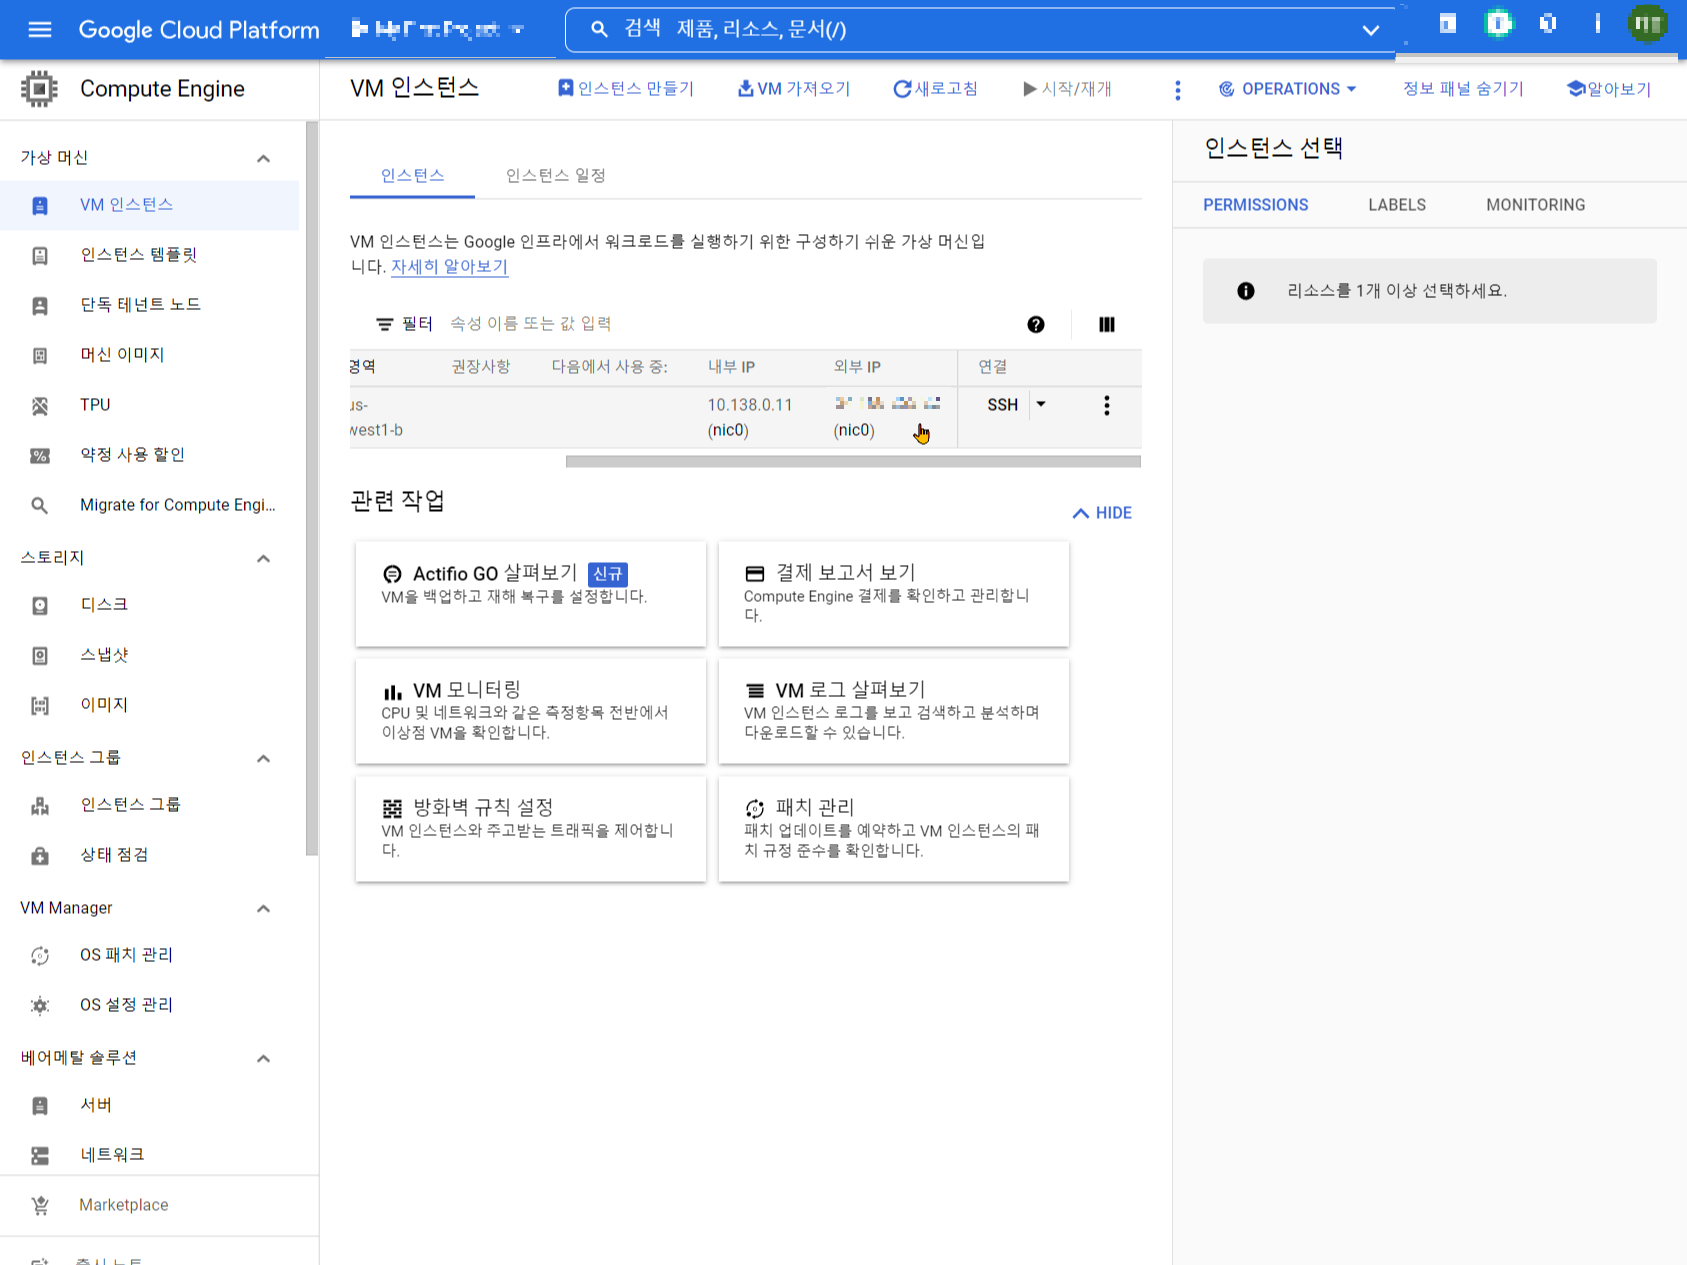Open the VM 로그 살펴보기 card
Image resolution: width=1687 pixels, height=1265 pixels.
click(x=894, y=711)
